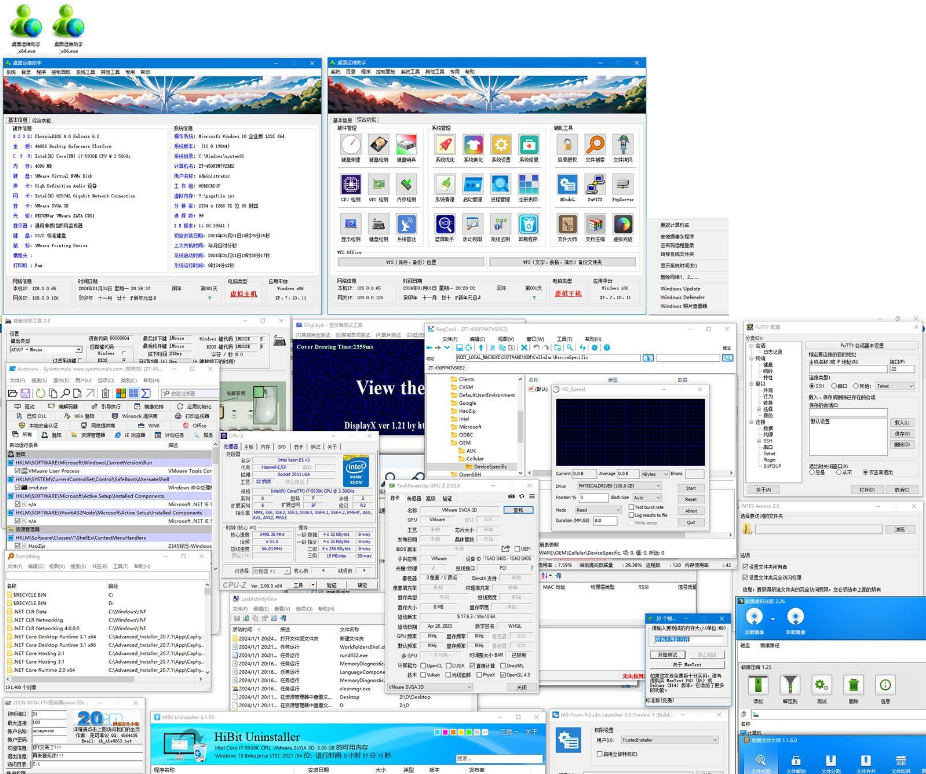Open the 注册表格 tool icon
Viewport: 926px width, 774px height.
click(529, 186)
